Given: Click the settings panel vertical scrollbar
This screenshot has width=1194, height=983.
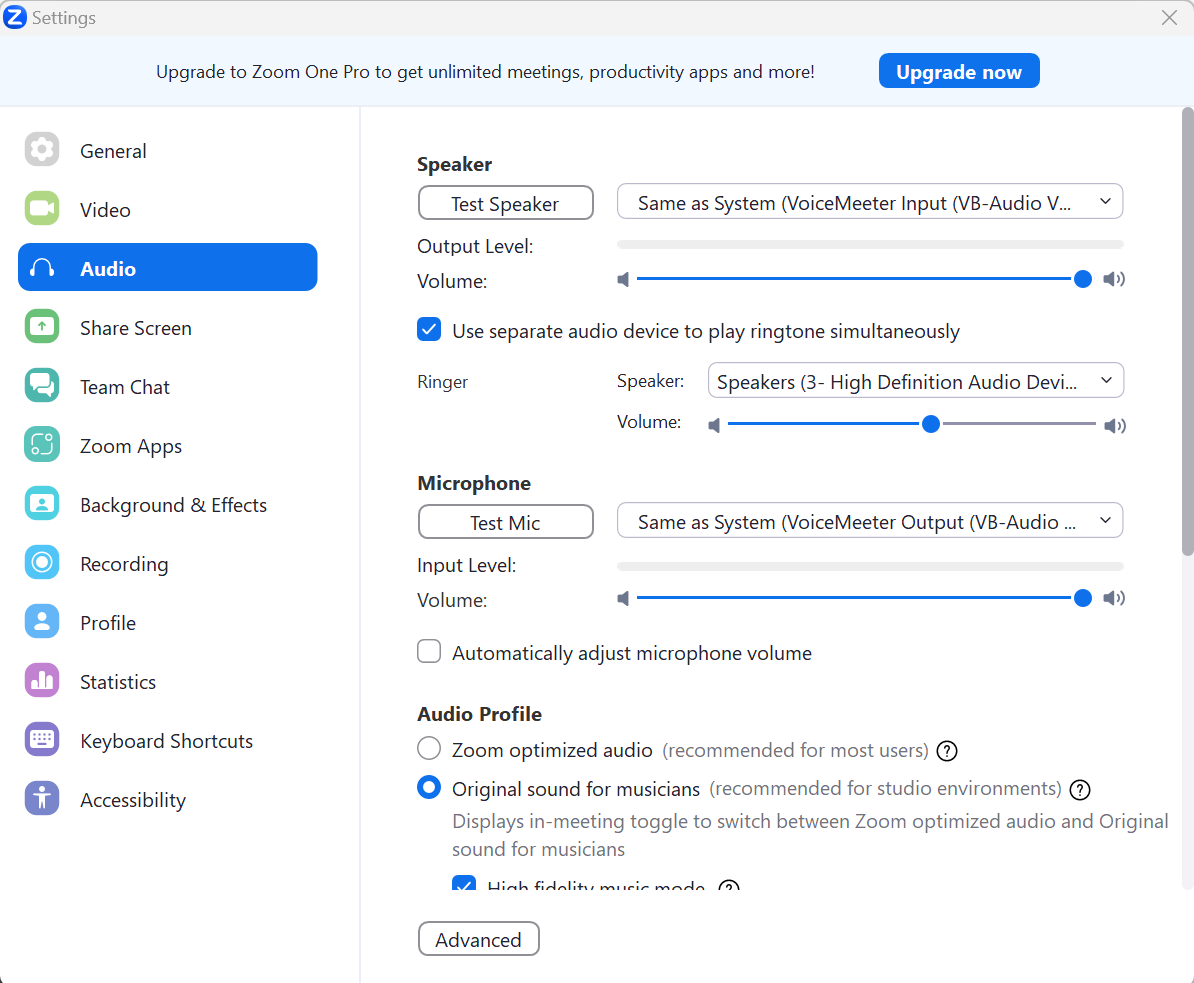Looking at the screenshot, I should coord(1187,332).
